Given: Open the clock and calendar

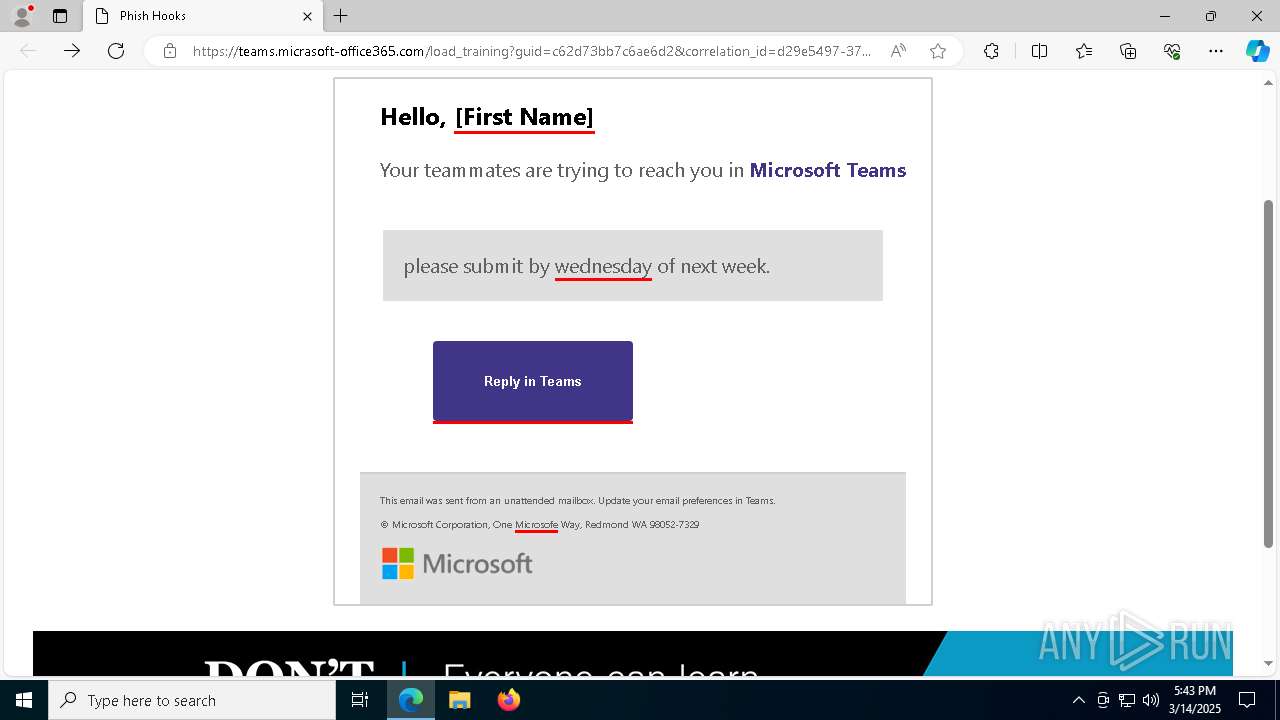Looking at the screenshot, I should point(1195,700).
